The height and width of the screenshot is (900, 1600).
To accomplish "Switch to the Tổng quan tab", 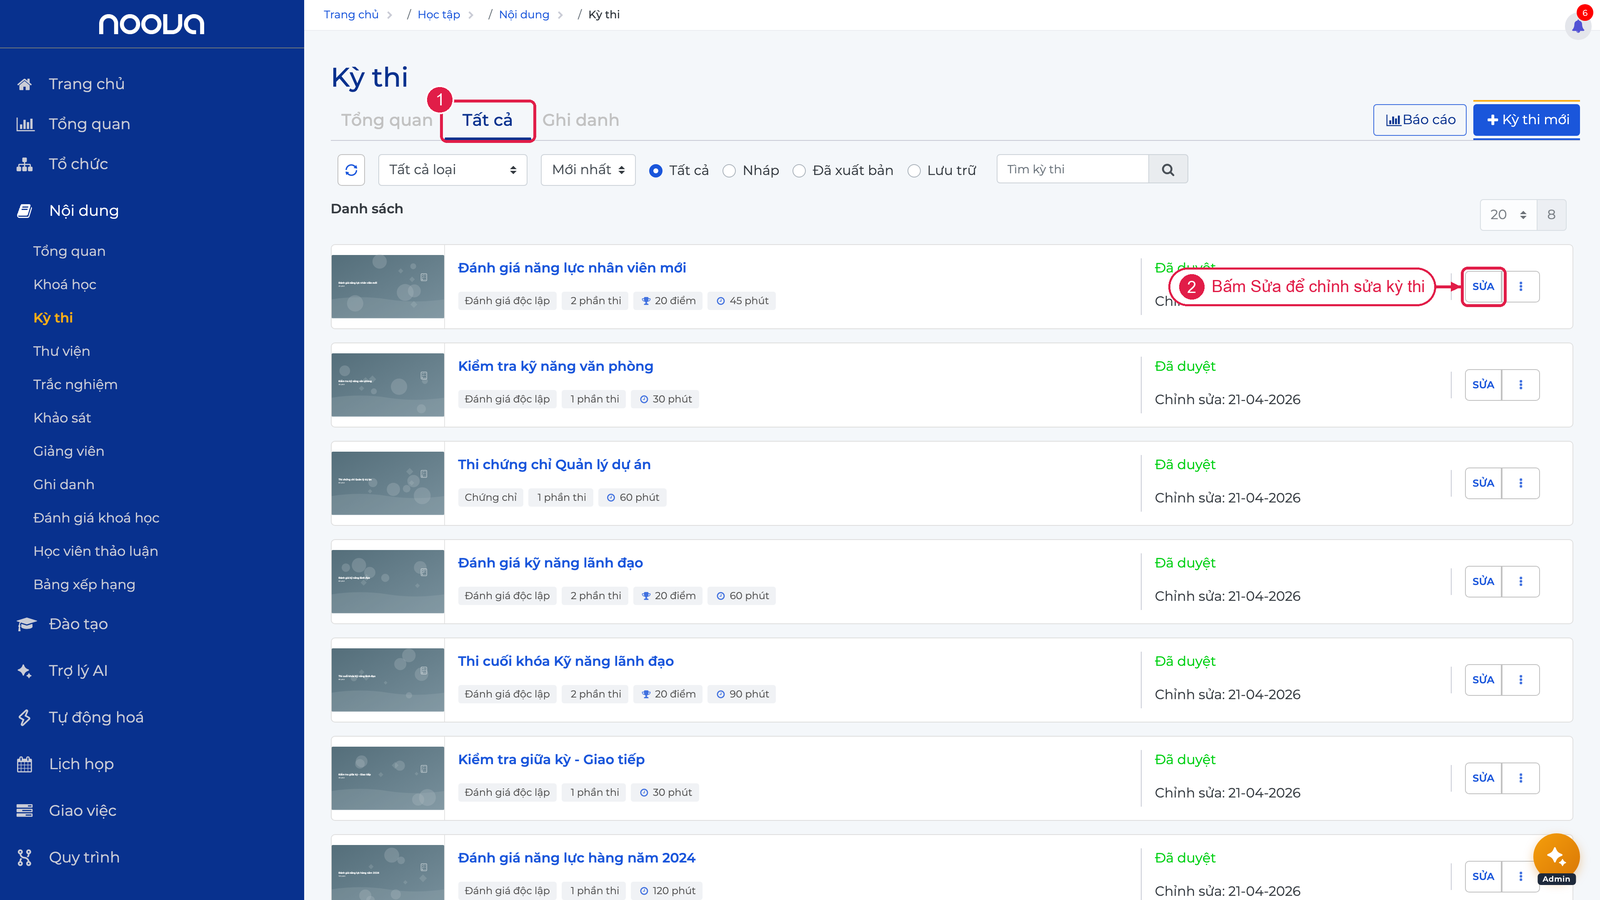I will 387,120.
